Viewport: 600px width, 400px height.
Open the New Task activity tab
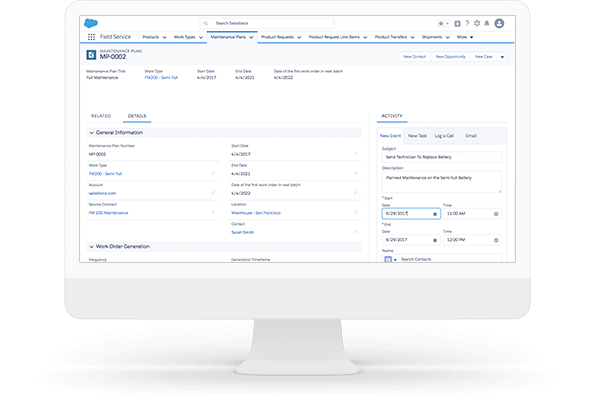click(417, 134)
